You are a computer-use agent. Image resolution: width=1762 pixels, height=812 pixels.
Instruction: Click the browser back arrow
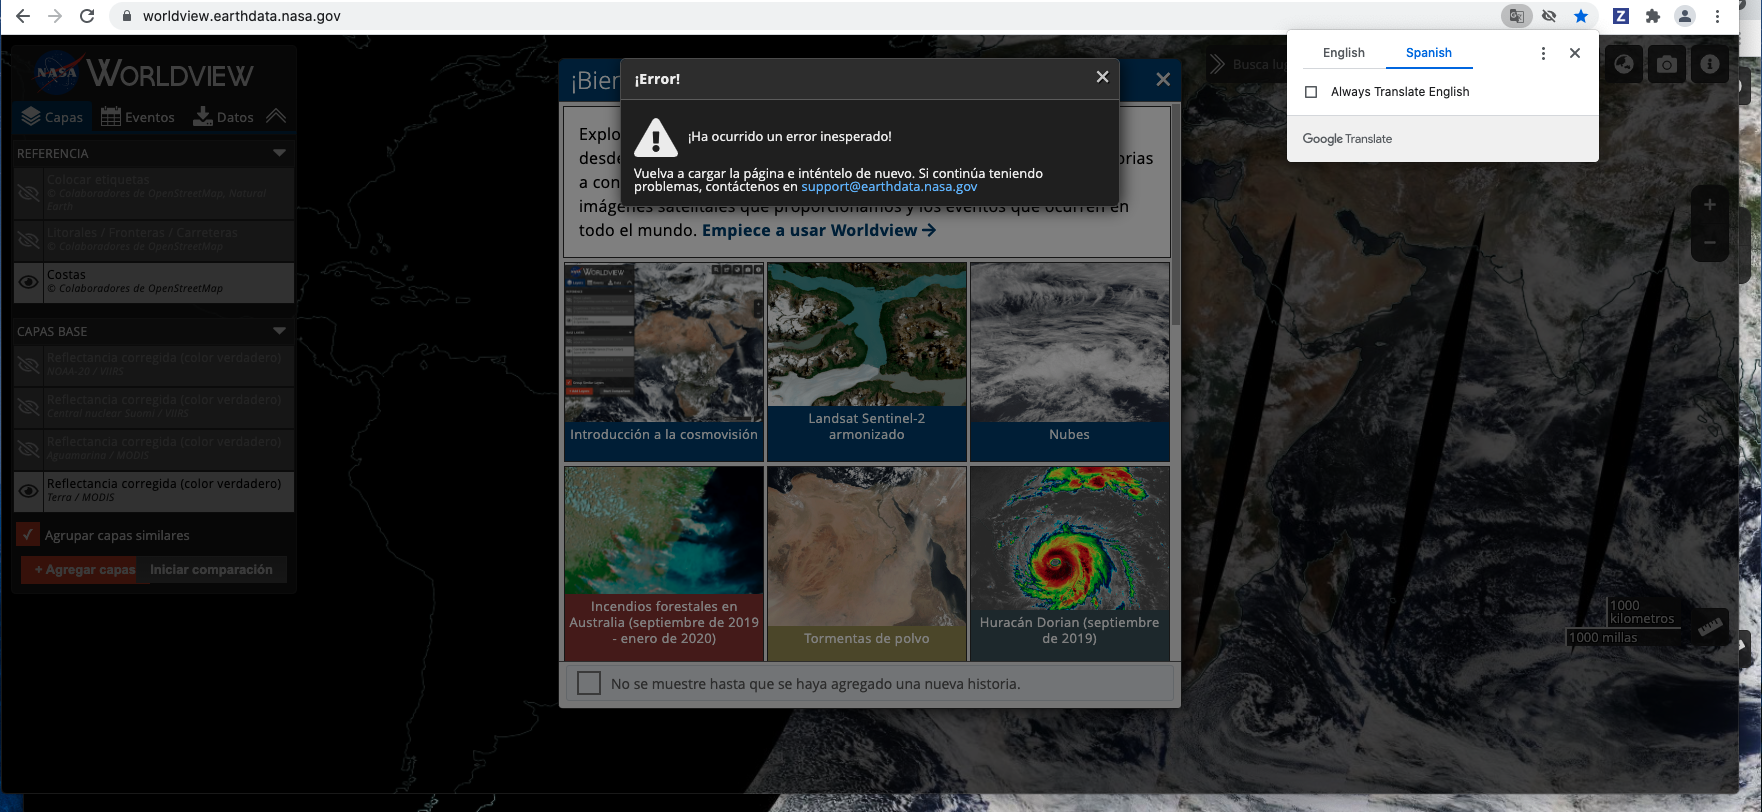coord(23,16)
